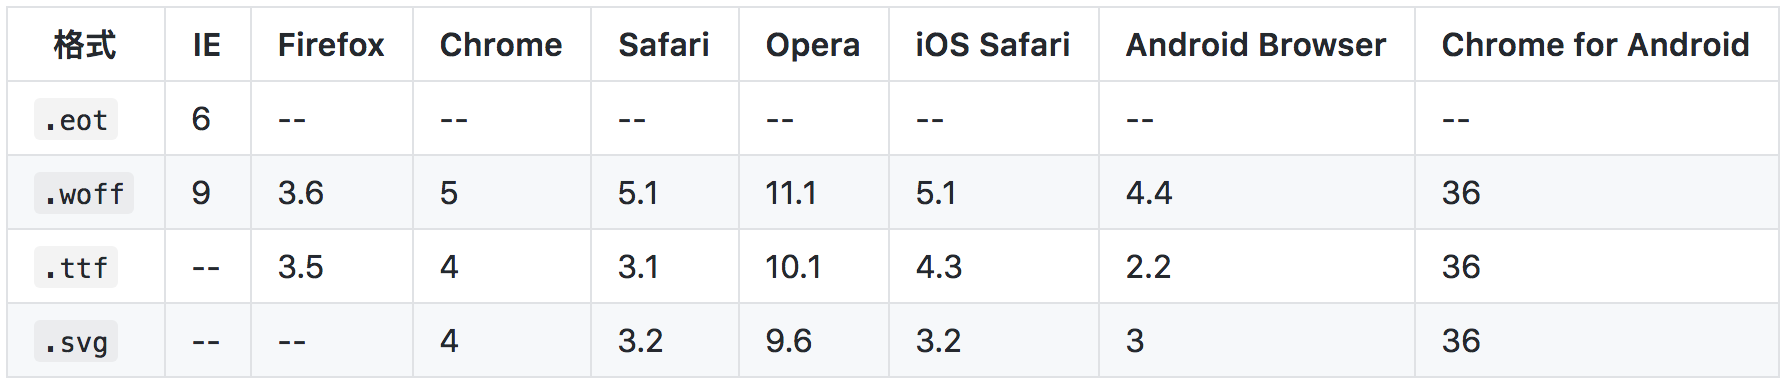The width and height of the screenshot is (1788, 384).
Task: Select the IE column header
Action: click(x=207, y=44)
